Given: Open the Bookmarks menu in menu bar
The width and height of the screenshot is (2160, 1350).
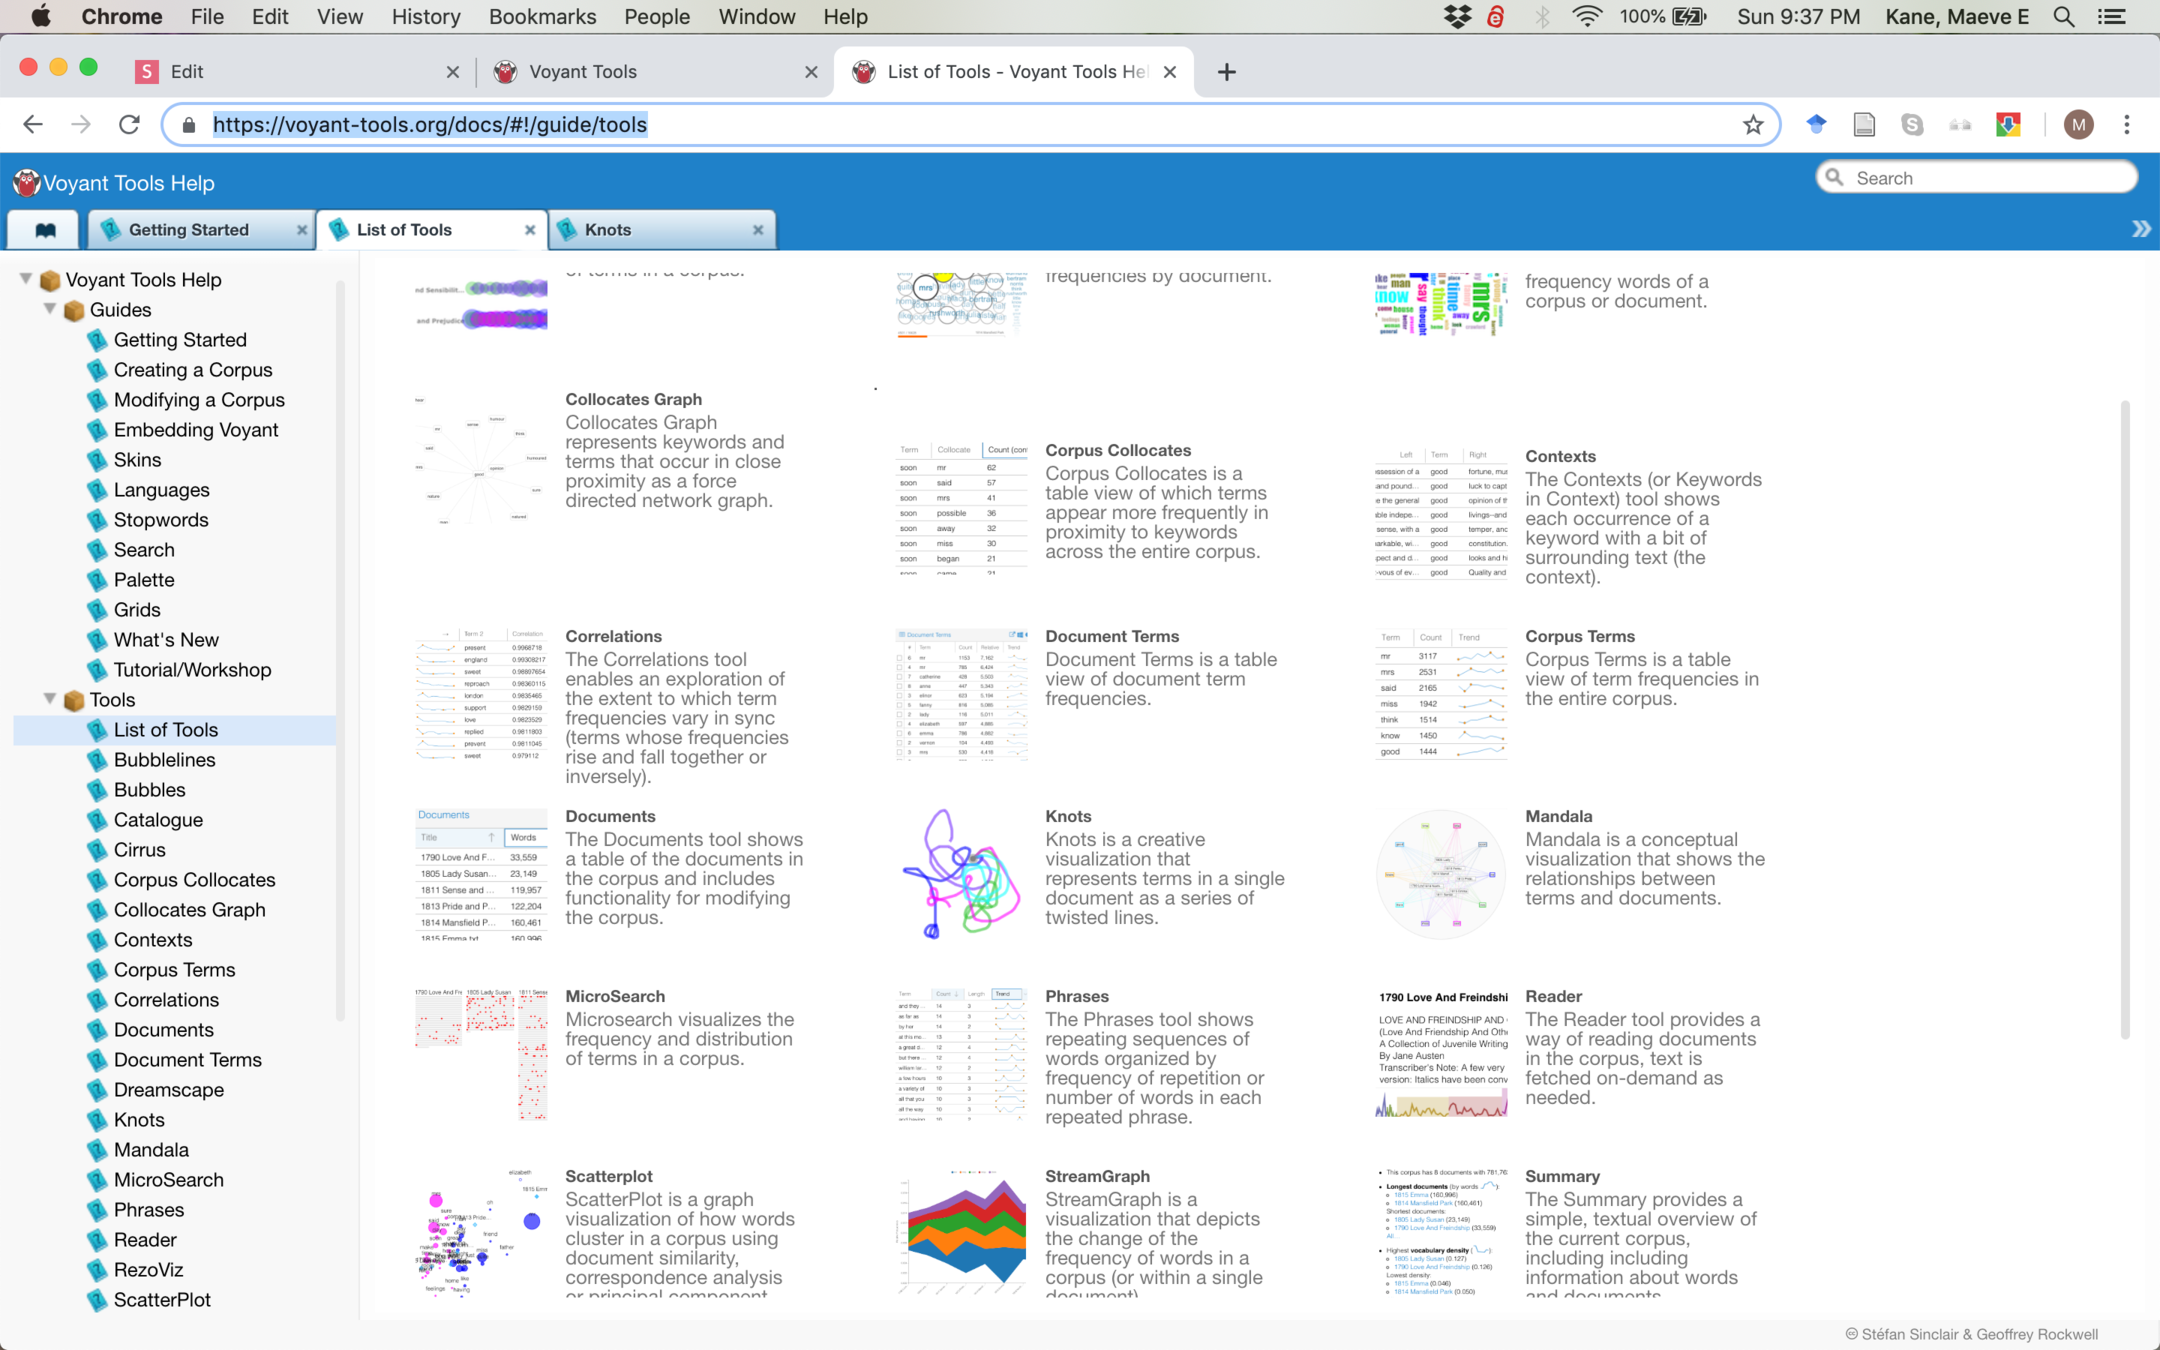Looking at the screenshot, I should (542, 17).
